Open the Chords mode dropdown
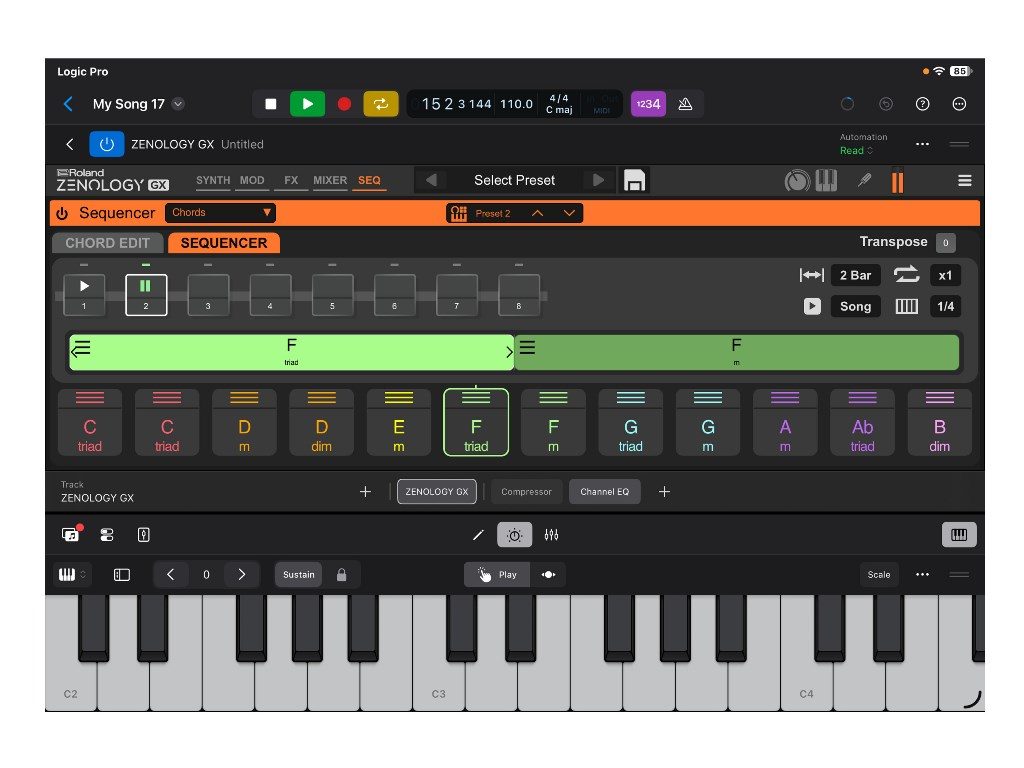Screen dimensions: 1024x768 coord(220,213)
